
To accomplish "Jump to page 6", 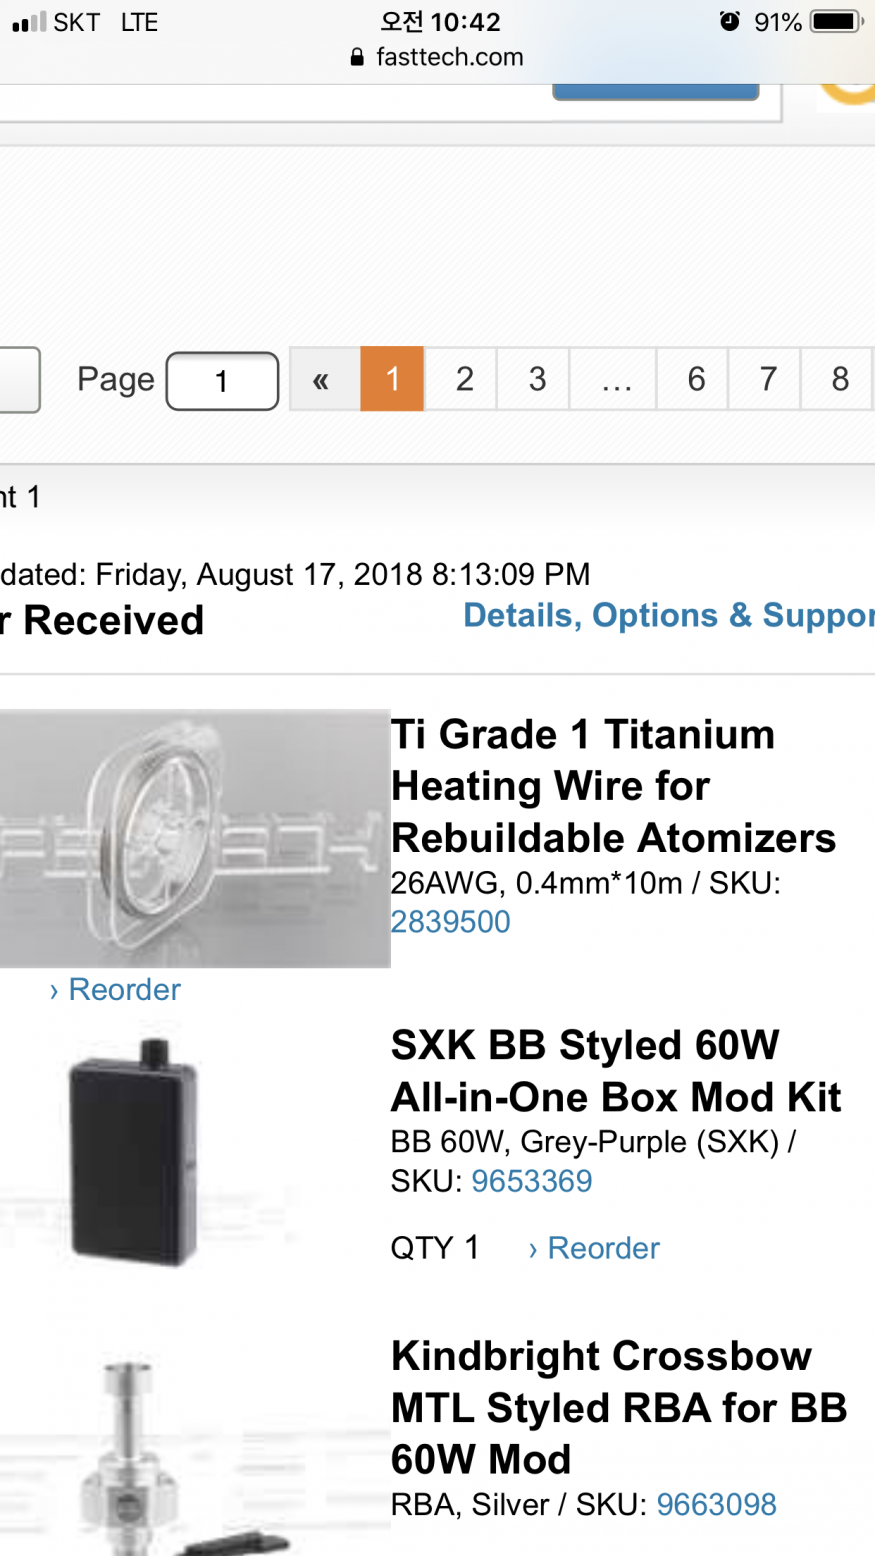I will pyautogui.click(x=696, y=379).
